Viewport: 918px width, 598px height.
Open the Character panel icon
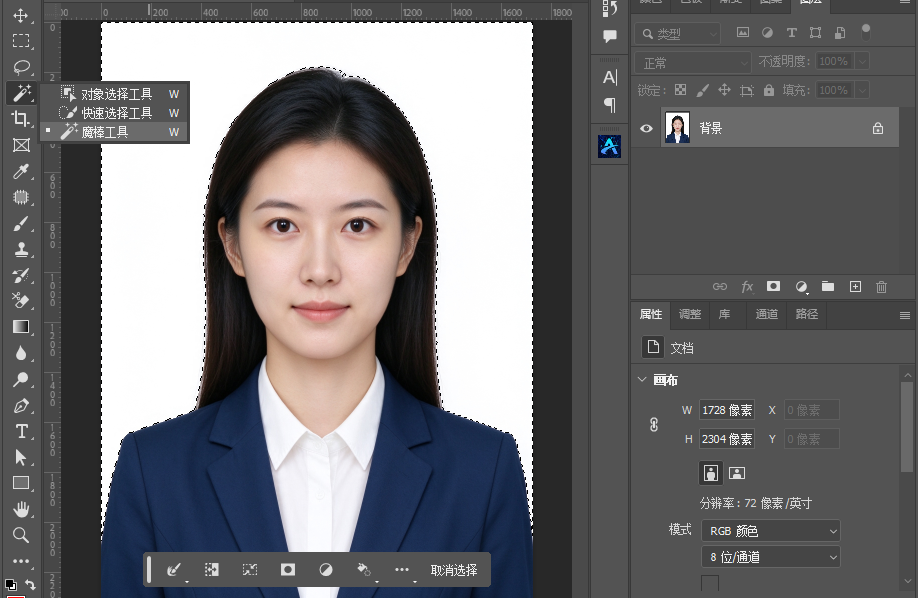pos(609,77)
